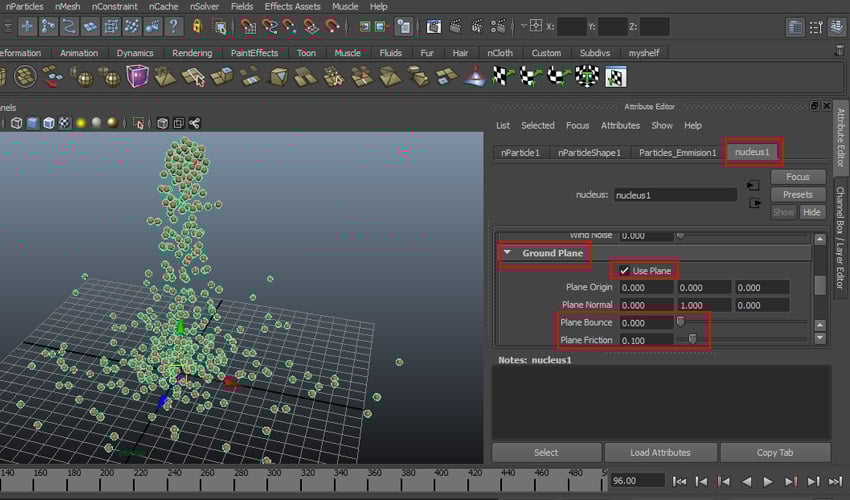Screen dimensions: 850x500
Task: Click the purple cube shelf icon
Action: [137, 76]
